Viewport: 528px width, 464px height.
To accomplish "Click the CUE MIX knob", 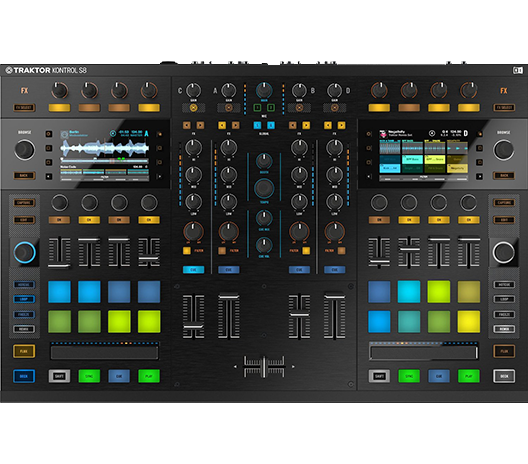I will click(264, 218).
